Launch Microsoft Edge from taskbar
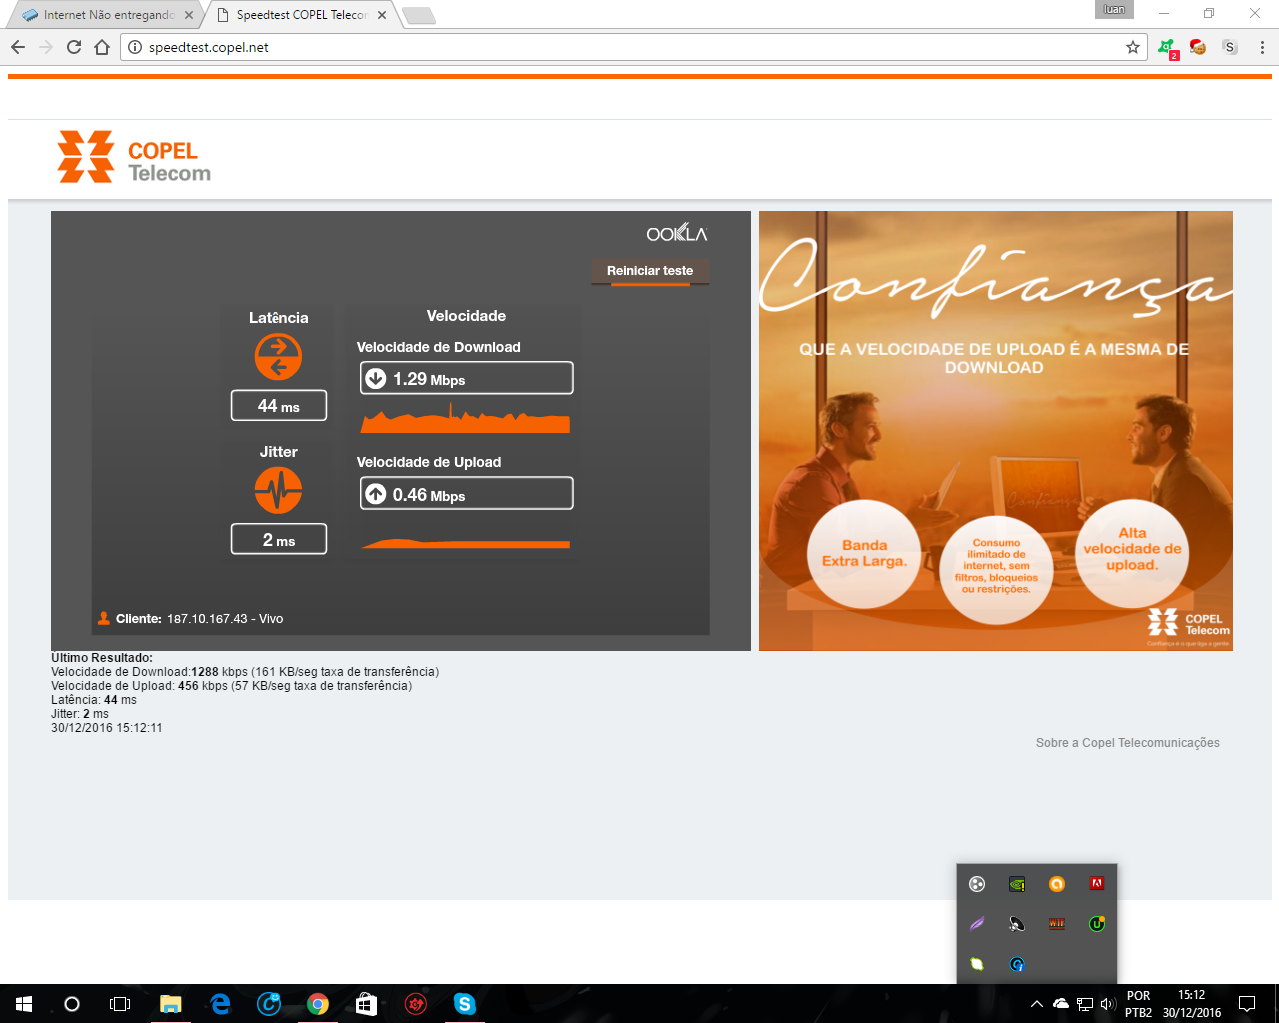Viewport: 1279px width, 1023px height. click(220, 1004)
